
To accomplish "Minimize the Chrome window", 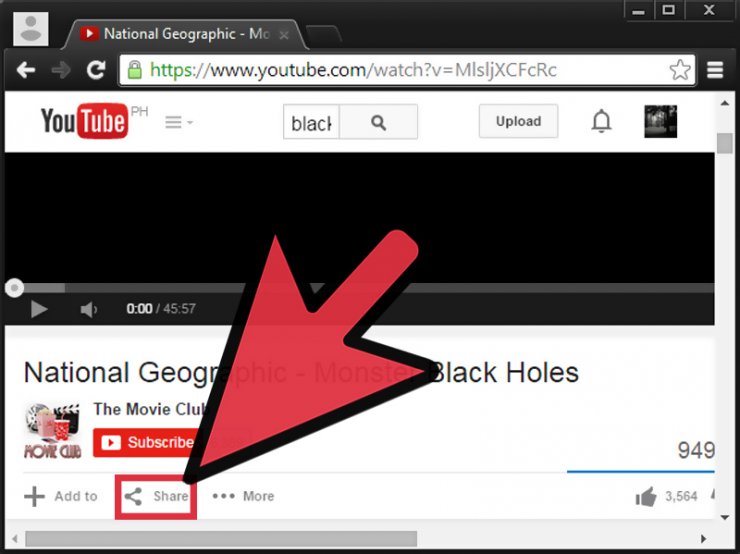I will pyautogui.click(x=639, y=10).
